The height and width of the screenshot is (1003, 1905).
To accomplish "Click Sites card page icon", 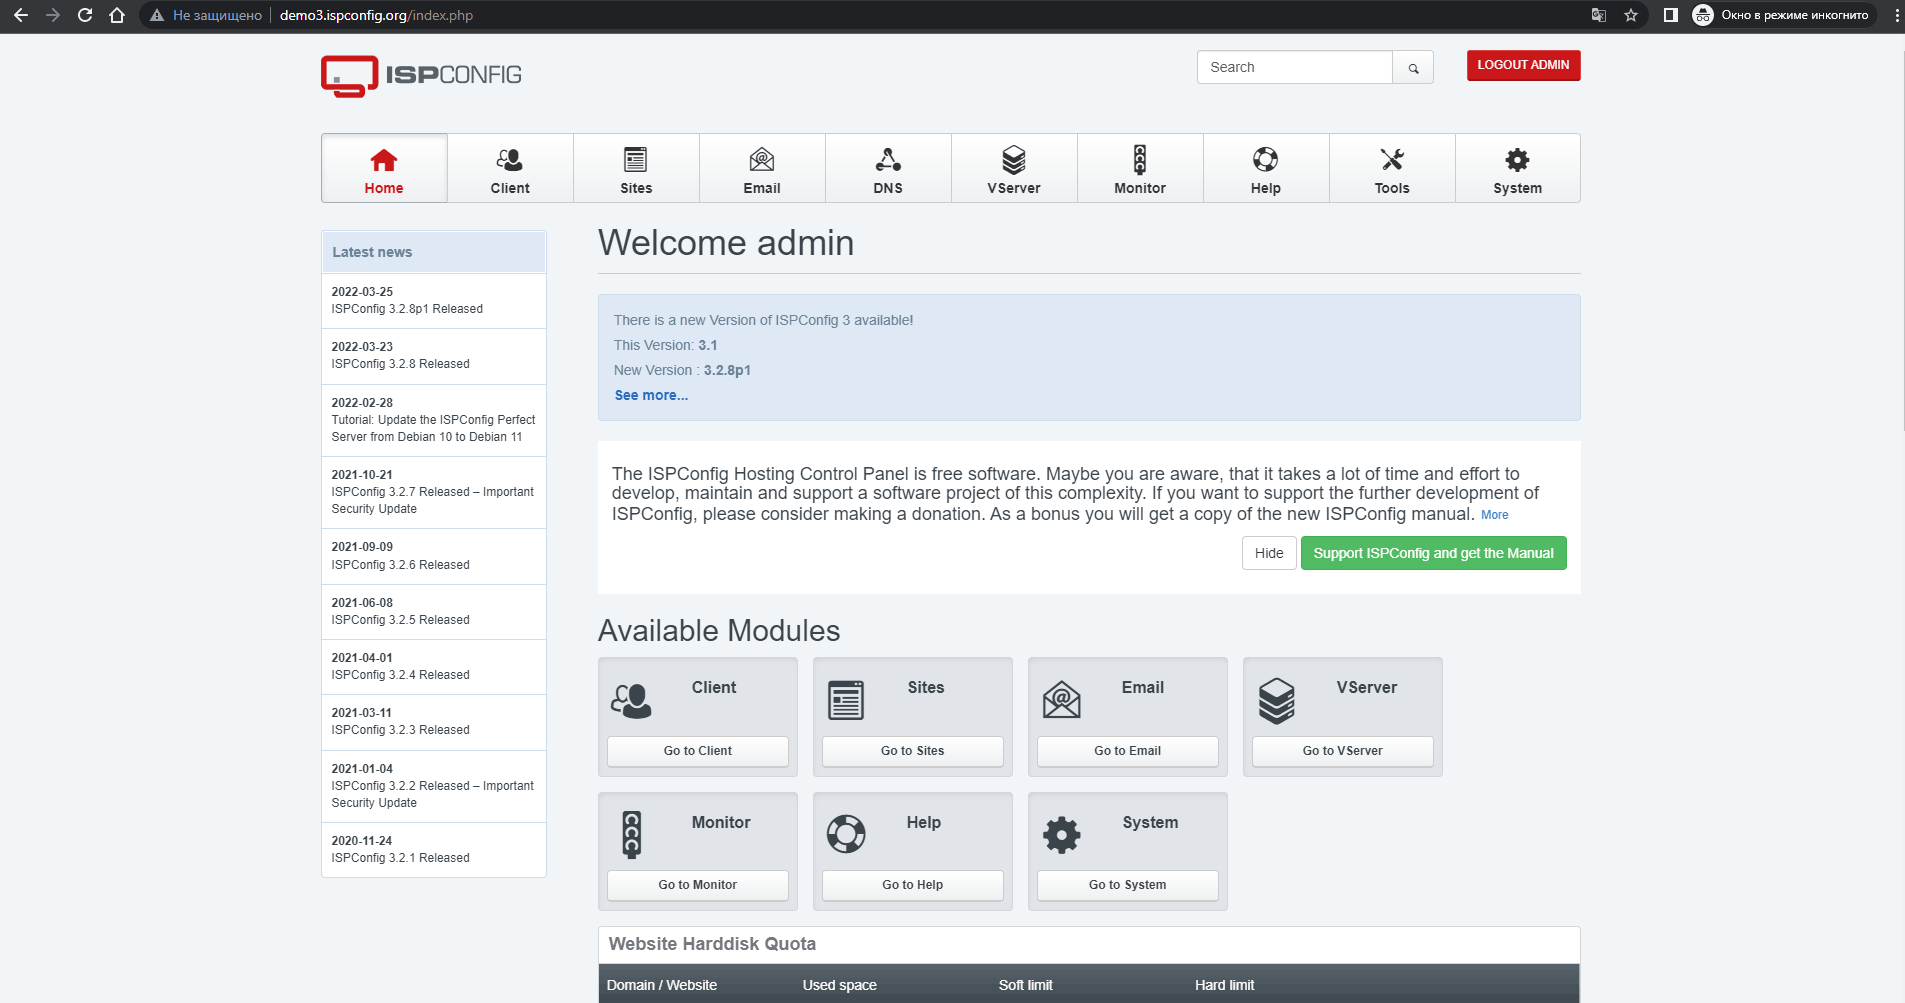I will point(846,700).
